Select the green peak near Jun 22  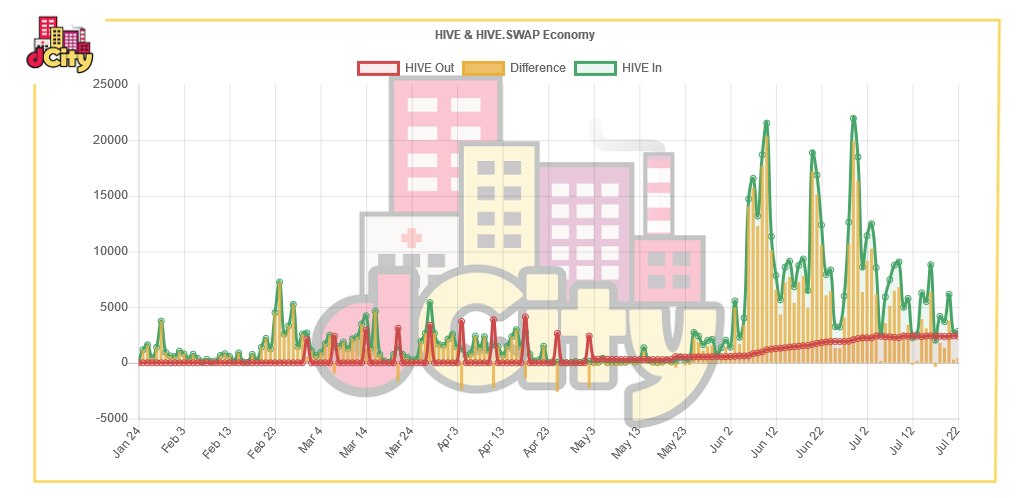click(x=812, y=153)
